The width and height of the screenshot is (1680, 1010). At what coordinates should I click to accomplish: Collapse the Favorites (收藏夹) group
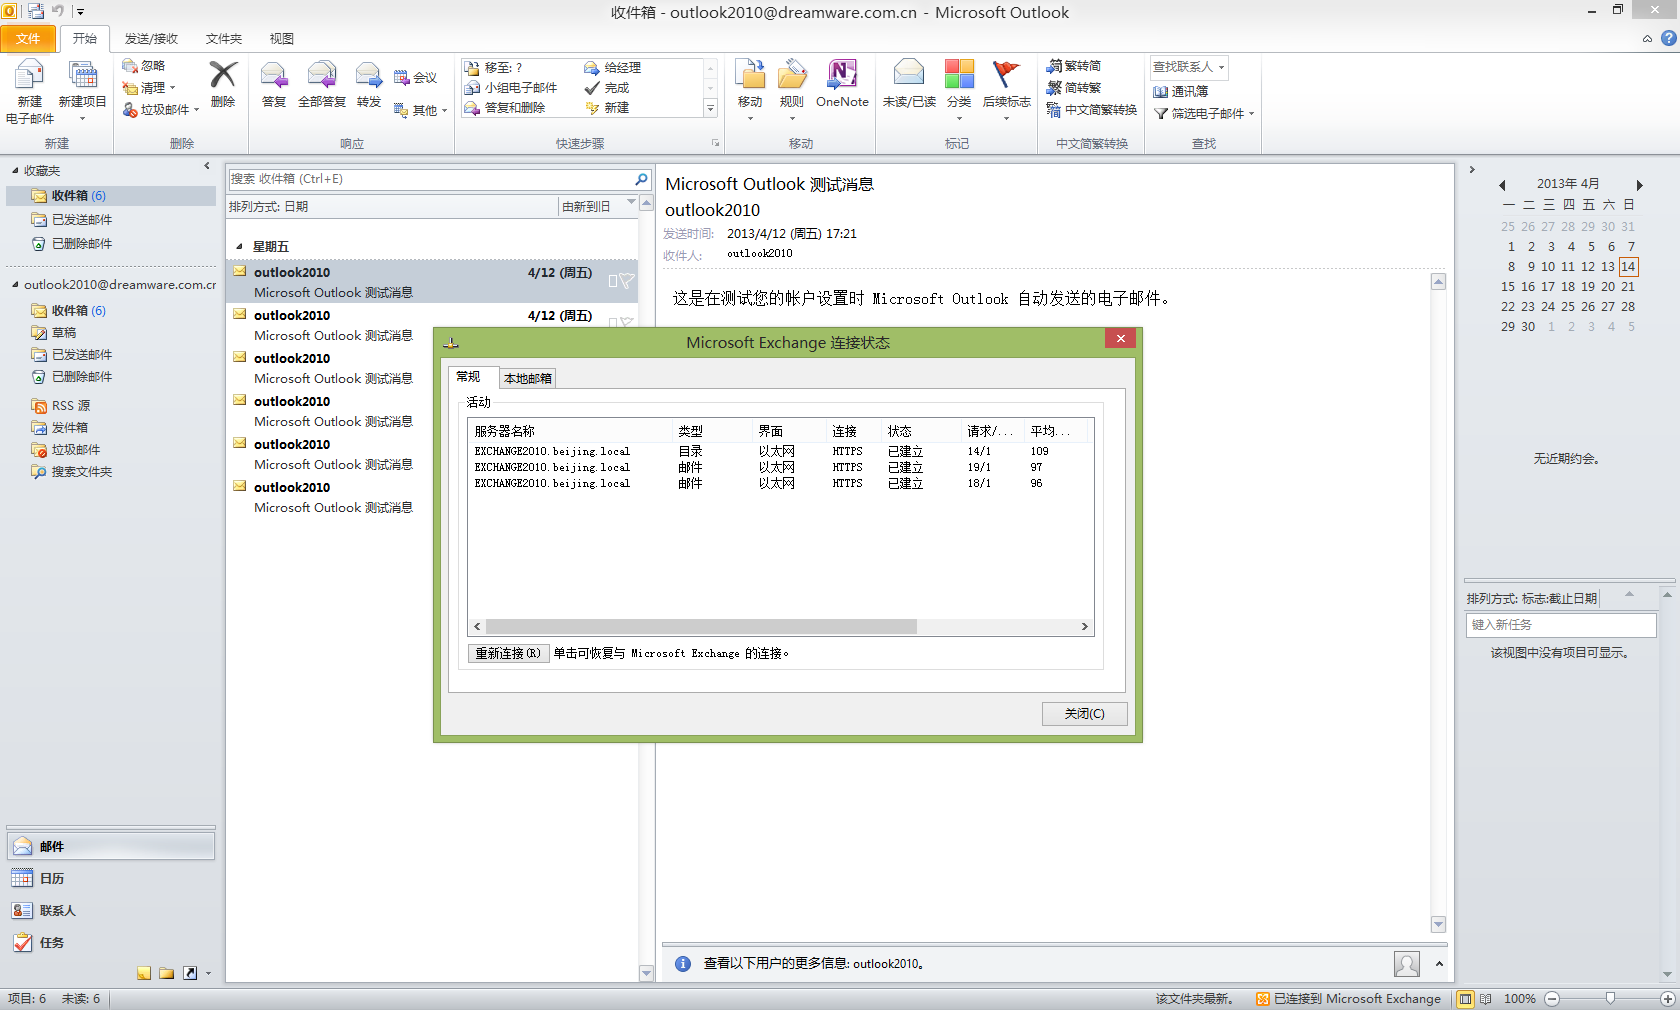point(15,171)
